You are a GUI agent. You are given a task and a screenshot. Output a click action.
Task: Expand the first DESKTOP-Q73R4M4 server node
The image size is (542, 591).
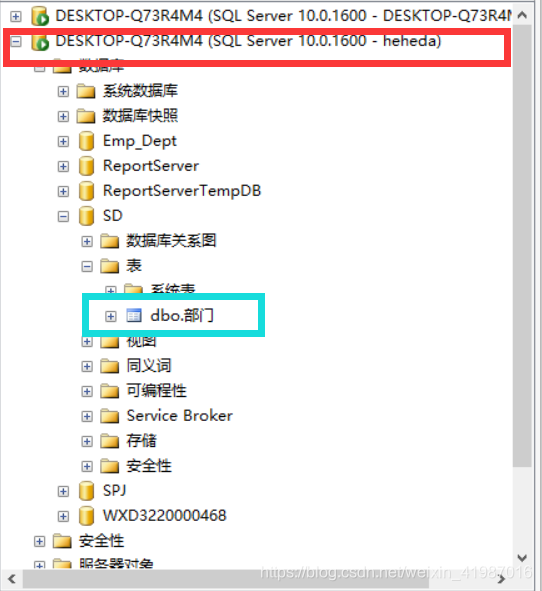(x=16, y=17)
